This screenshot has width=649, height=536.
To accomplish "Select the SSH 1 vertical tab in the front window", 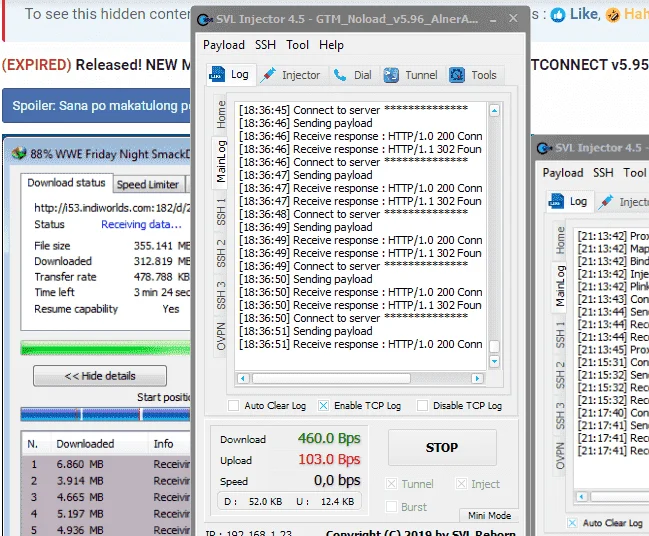I will [x=221, y=212].
